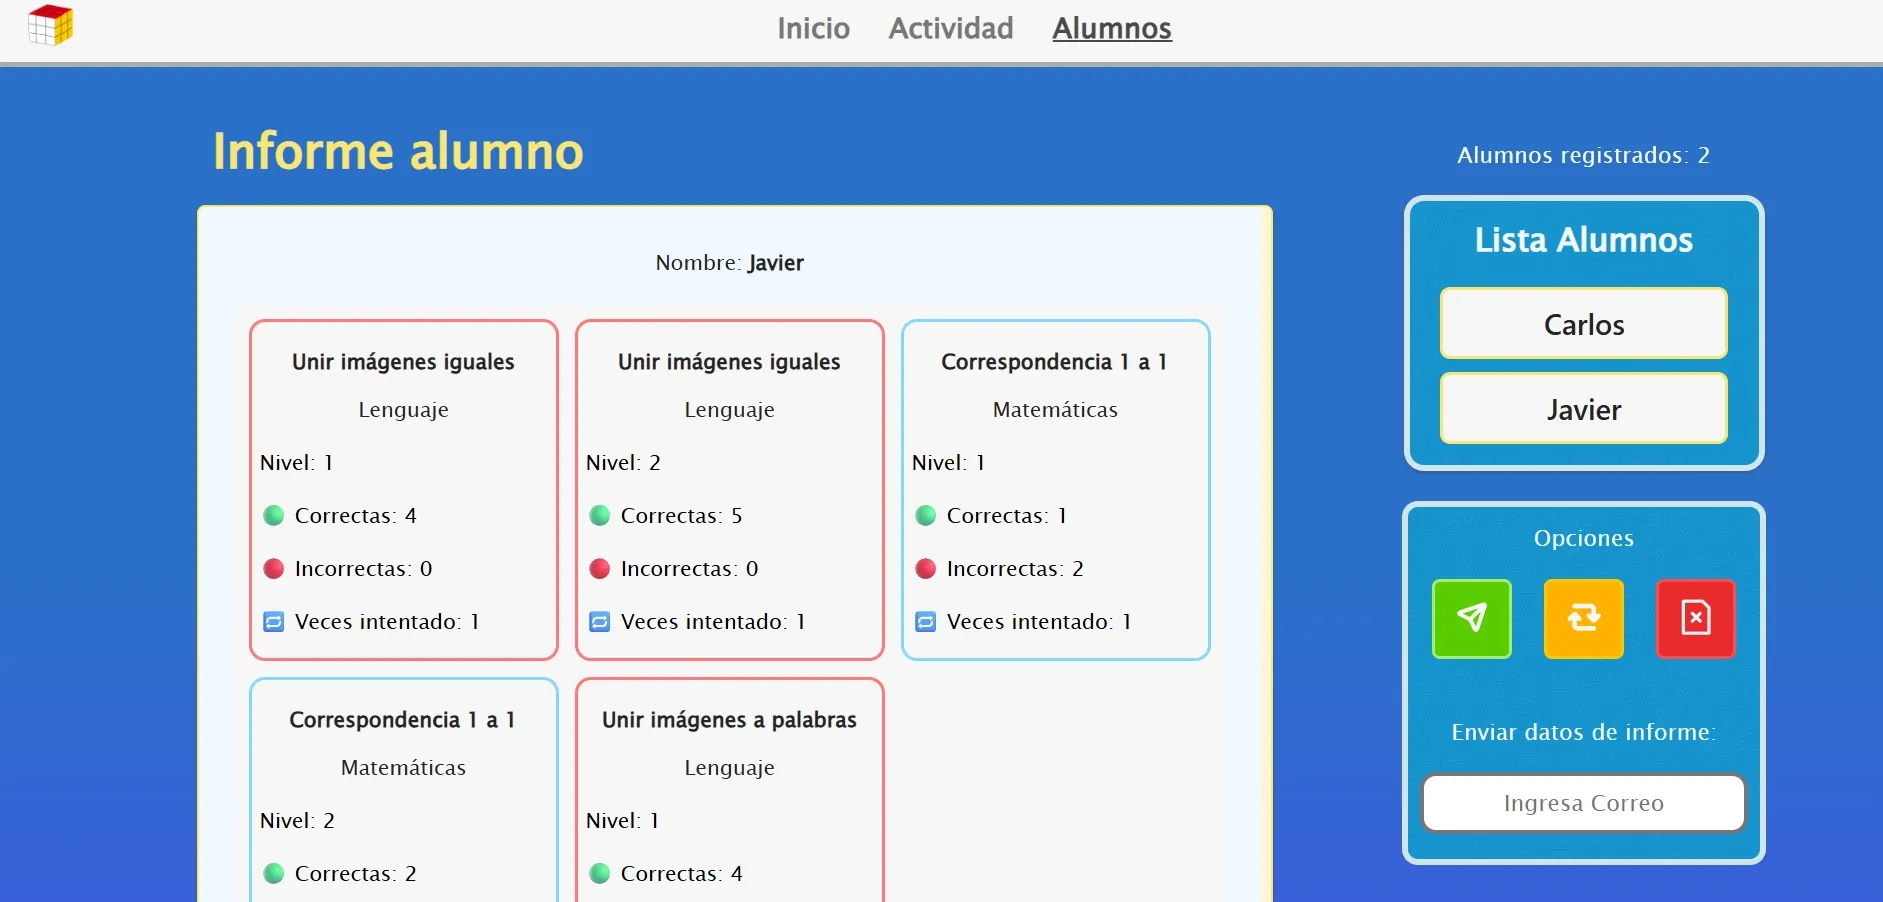Click green dot beside Correctas: 4 in first card
Screen dimensions: 1883x902
[x=273, y=516]
